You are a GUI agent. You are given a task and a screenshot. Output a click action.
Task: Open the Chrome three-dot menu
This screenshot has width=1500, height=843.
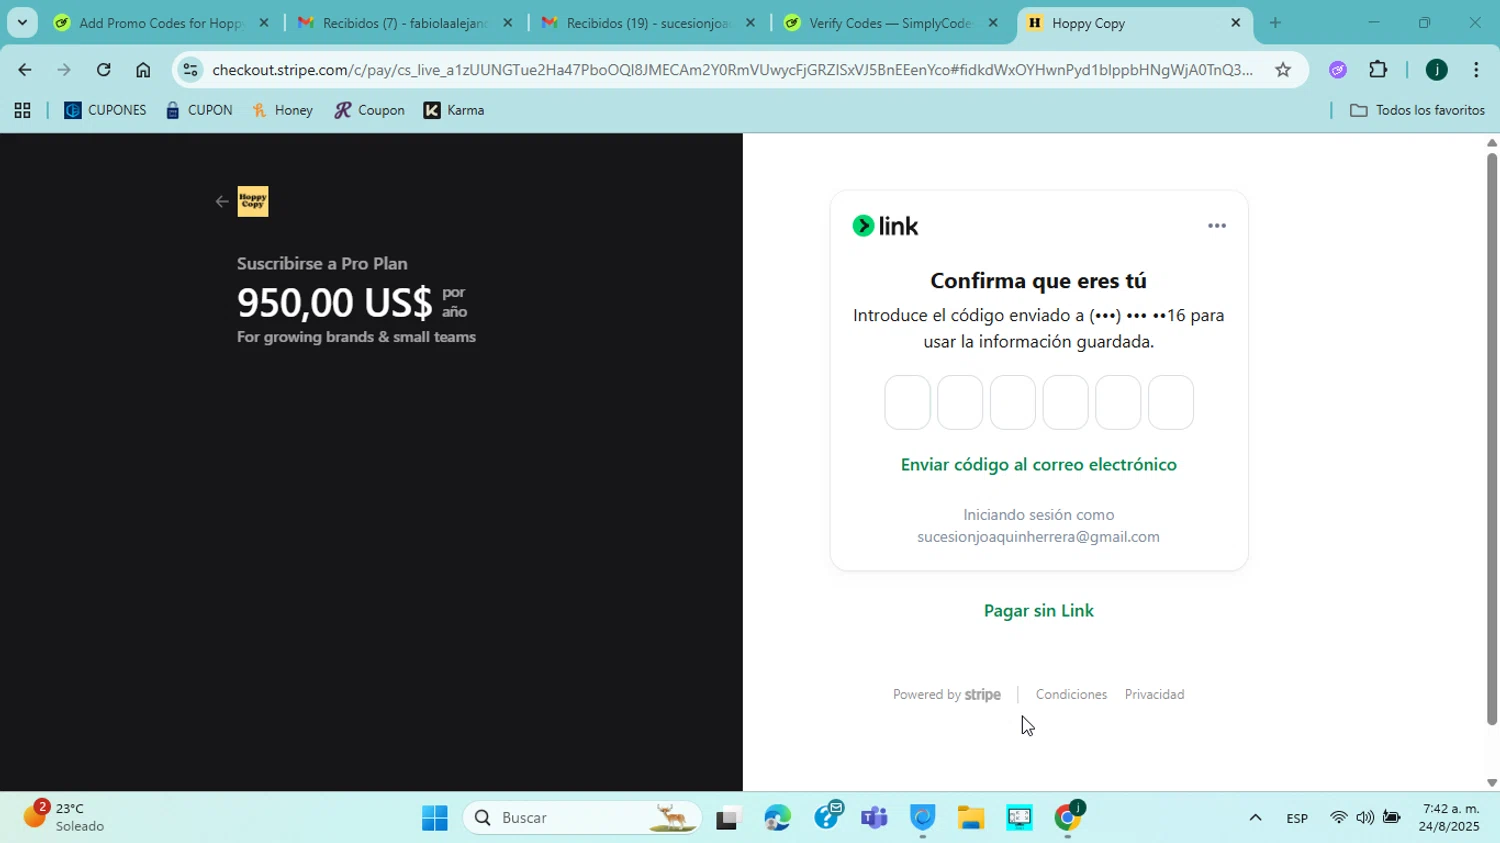click(x=1476, y=70)
